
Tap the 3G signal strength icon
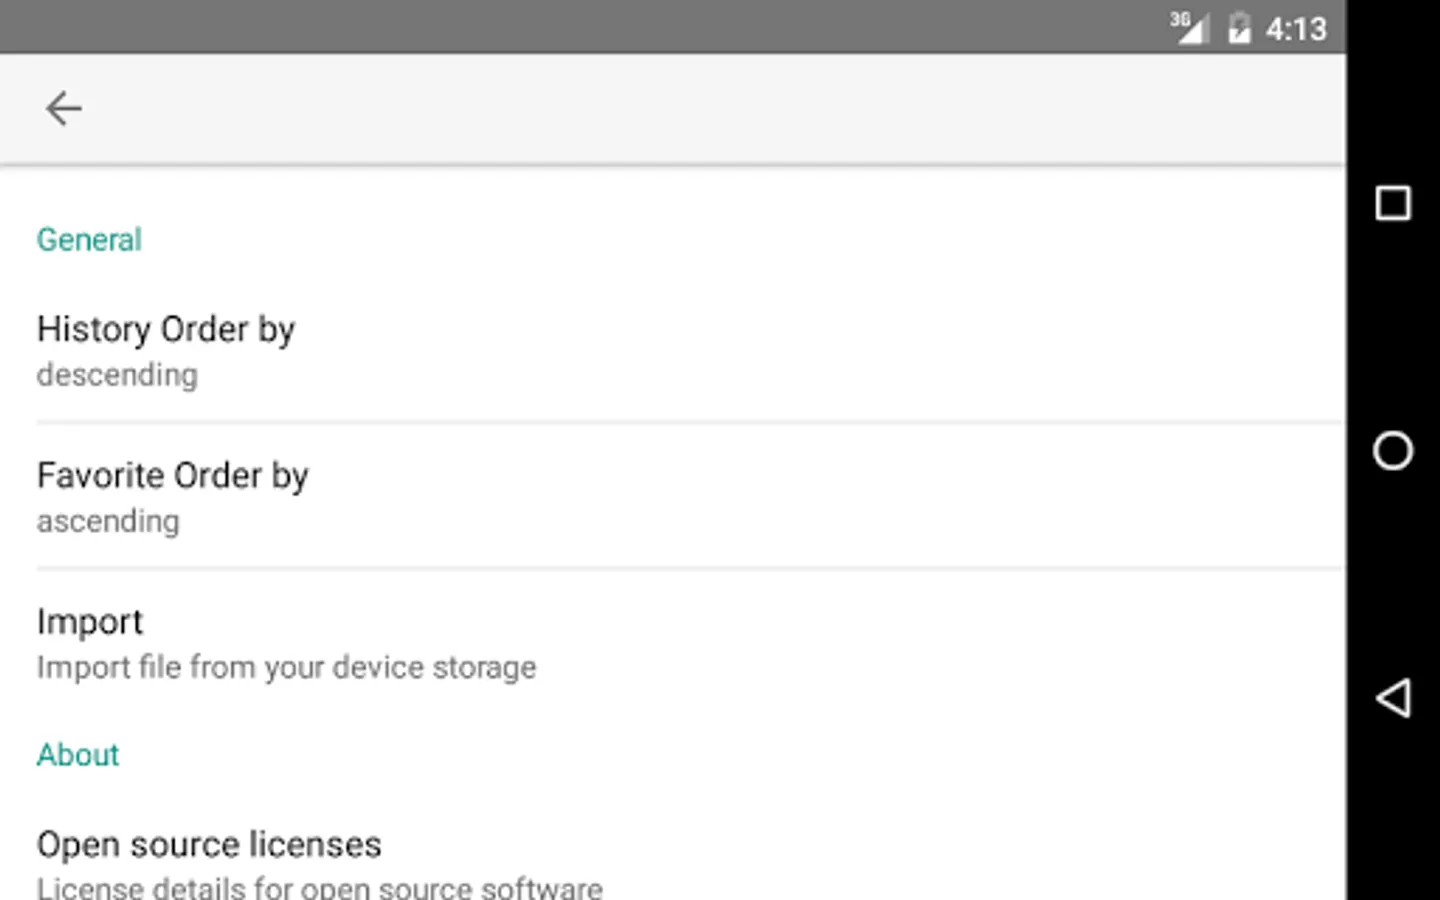[x=1189, y=27]
